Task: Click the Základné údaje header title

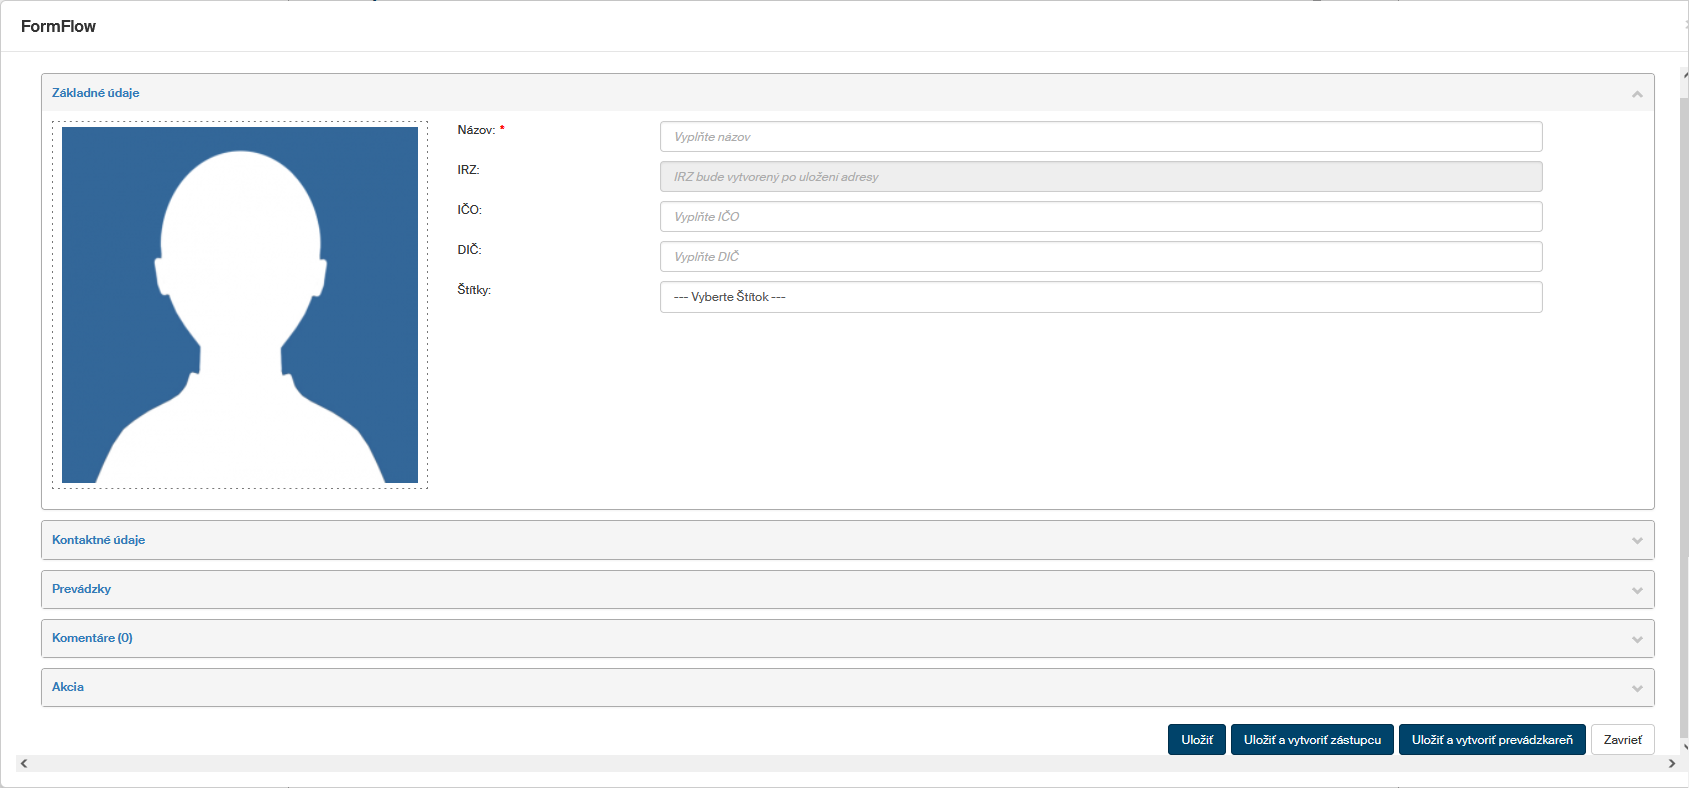Action: [x=95, y=93]
